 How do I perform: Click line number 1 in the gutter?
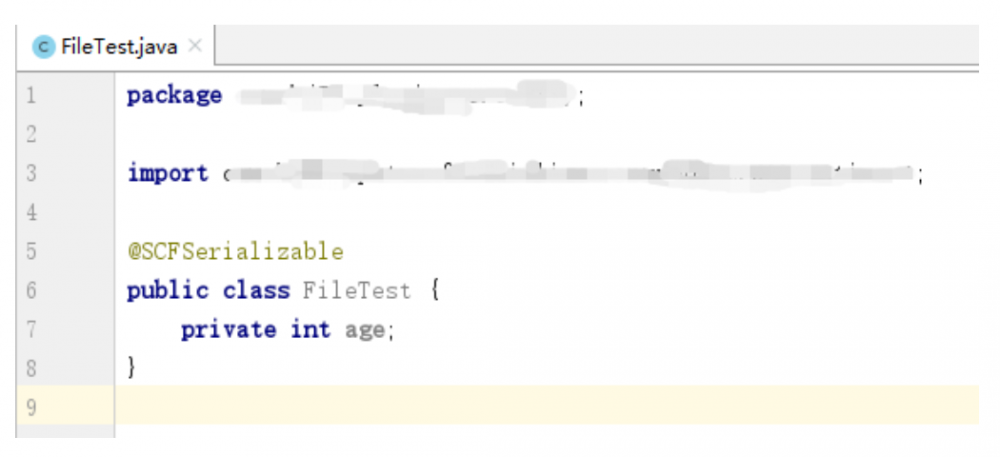click(31, 96)
